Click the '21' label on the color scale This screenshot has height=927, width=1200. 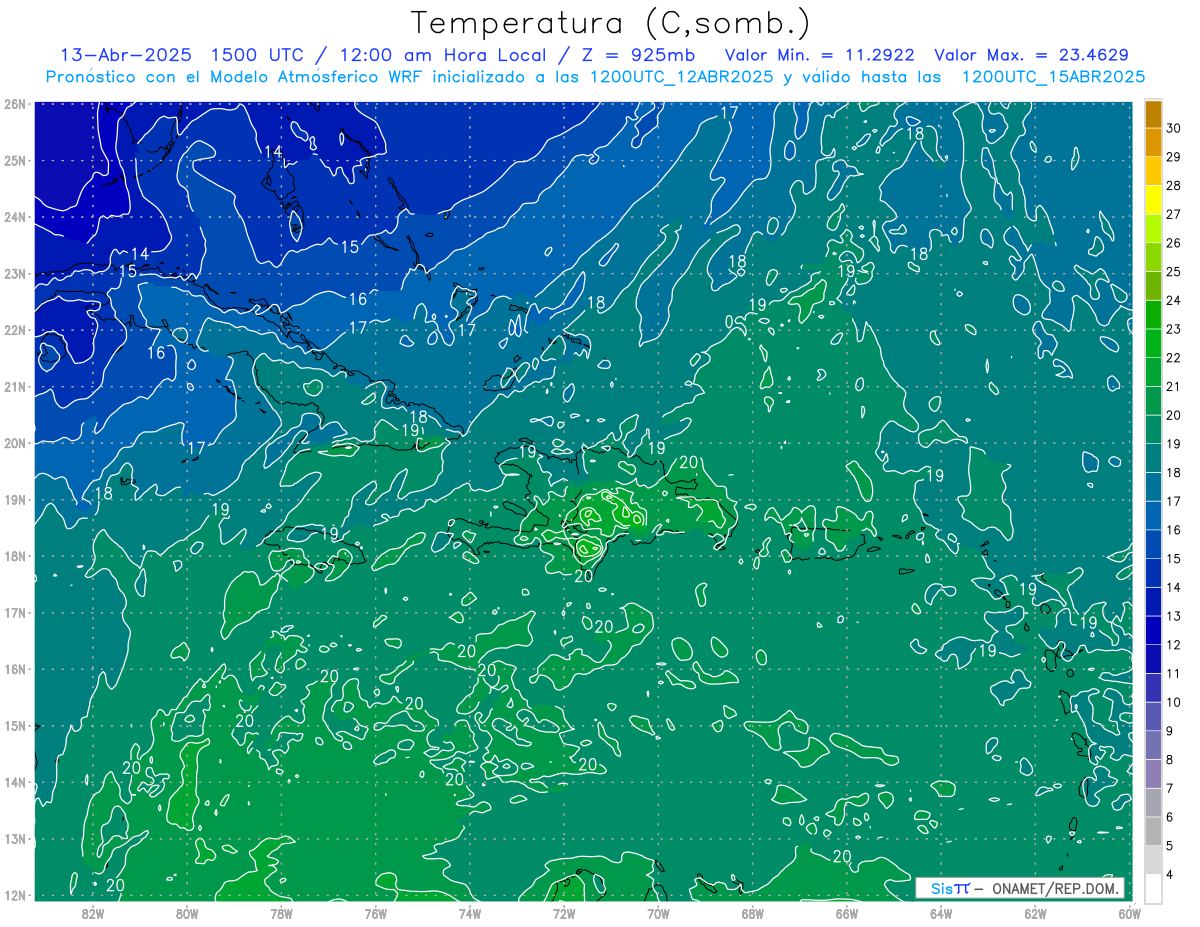coord(1174,386)
